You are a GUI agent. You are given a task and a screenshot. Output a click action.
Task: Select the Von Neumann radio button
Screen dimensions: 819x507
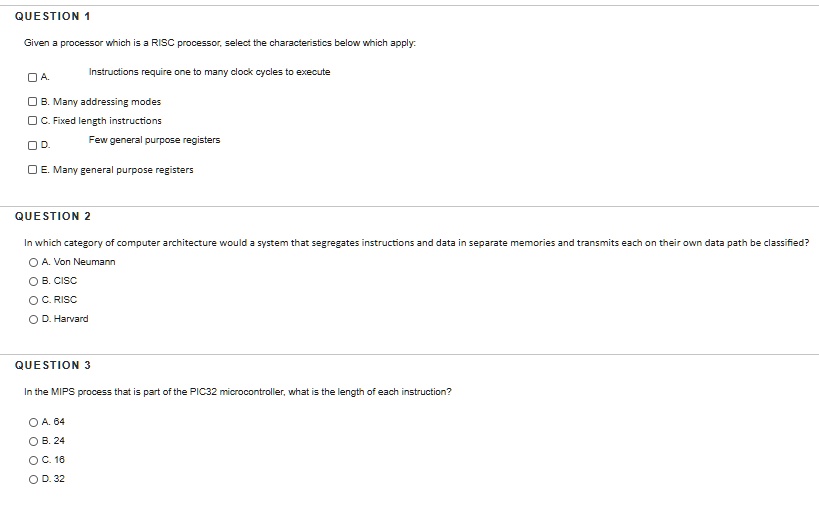pos(33,262)
